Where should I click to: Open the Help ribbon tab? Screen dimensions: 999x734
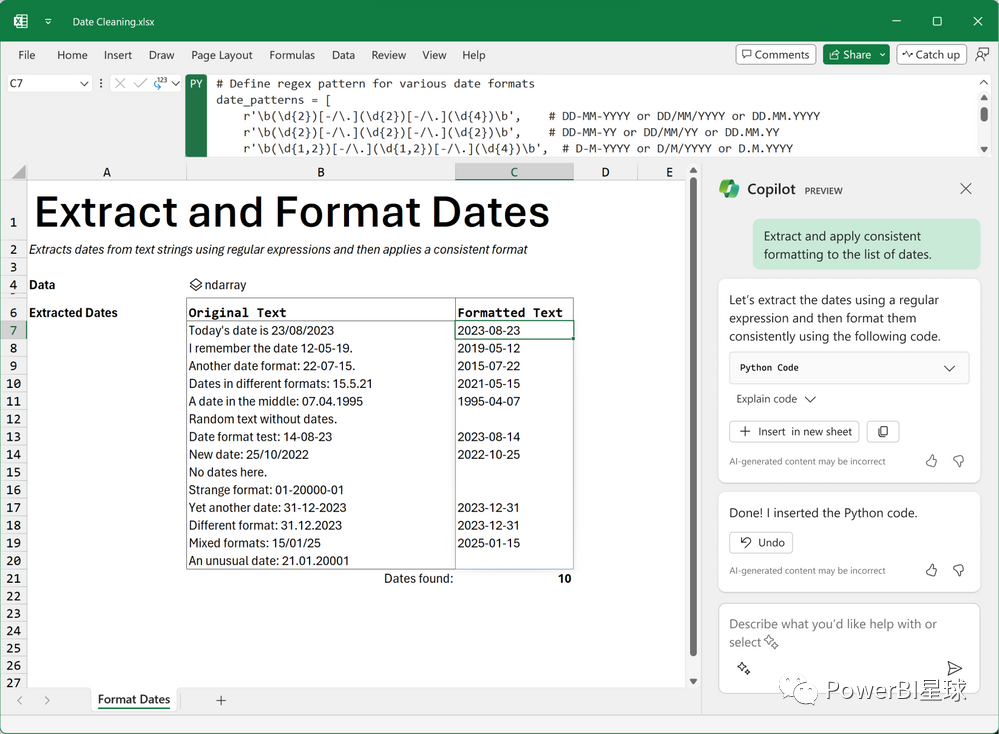473,55
